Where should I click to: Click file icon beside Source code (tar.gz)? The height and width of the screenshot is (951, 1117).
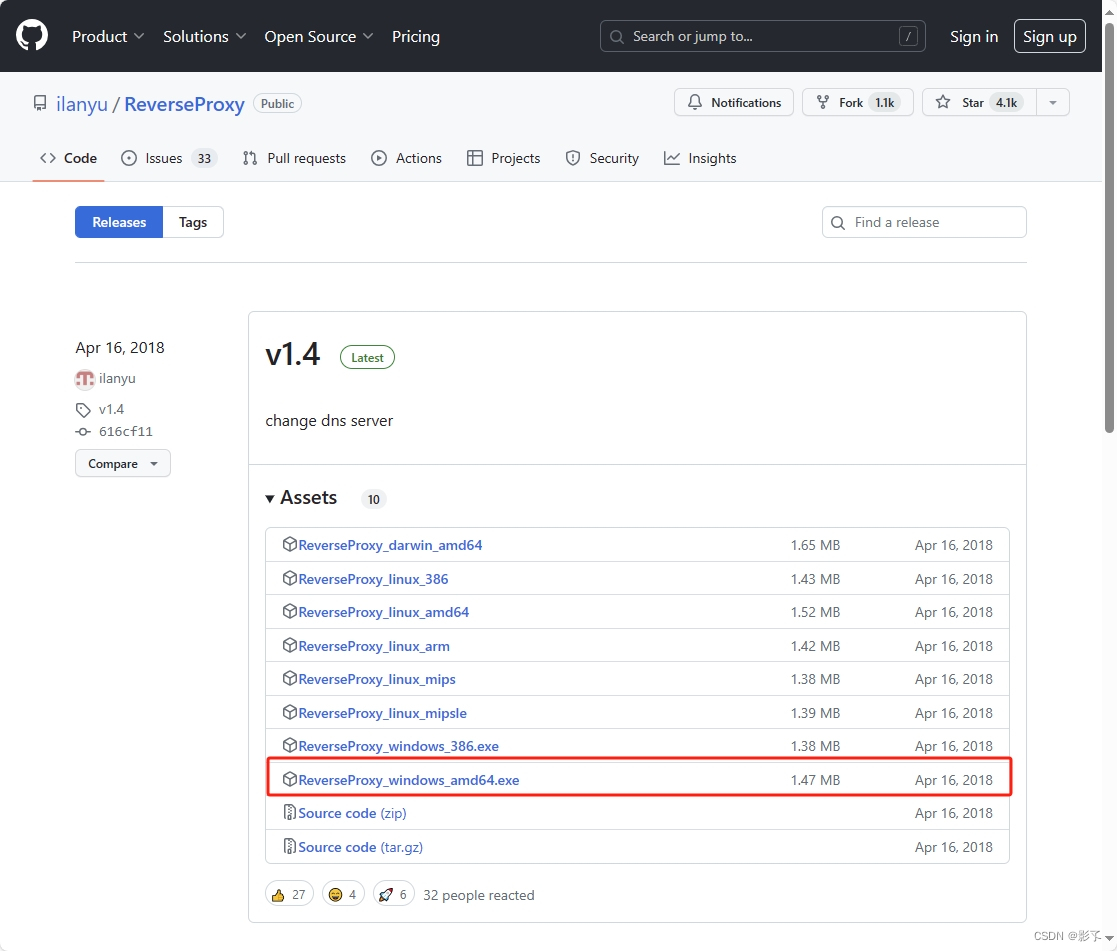click(289, 846)
